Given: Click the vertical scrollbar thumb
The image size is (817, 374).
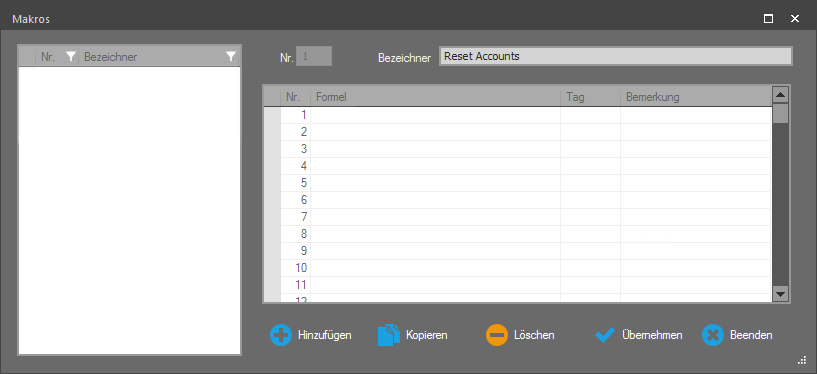Looking at the screenshot, I should (x=780, y=113).
